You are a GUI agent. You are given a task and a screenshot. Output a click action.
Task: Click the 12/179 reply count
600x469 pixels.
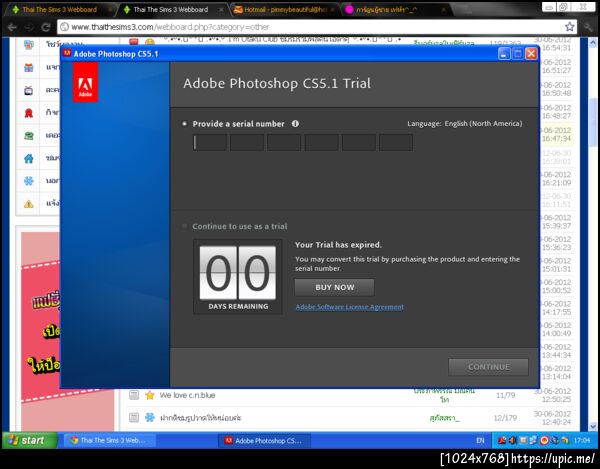pos(505,418)
